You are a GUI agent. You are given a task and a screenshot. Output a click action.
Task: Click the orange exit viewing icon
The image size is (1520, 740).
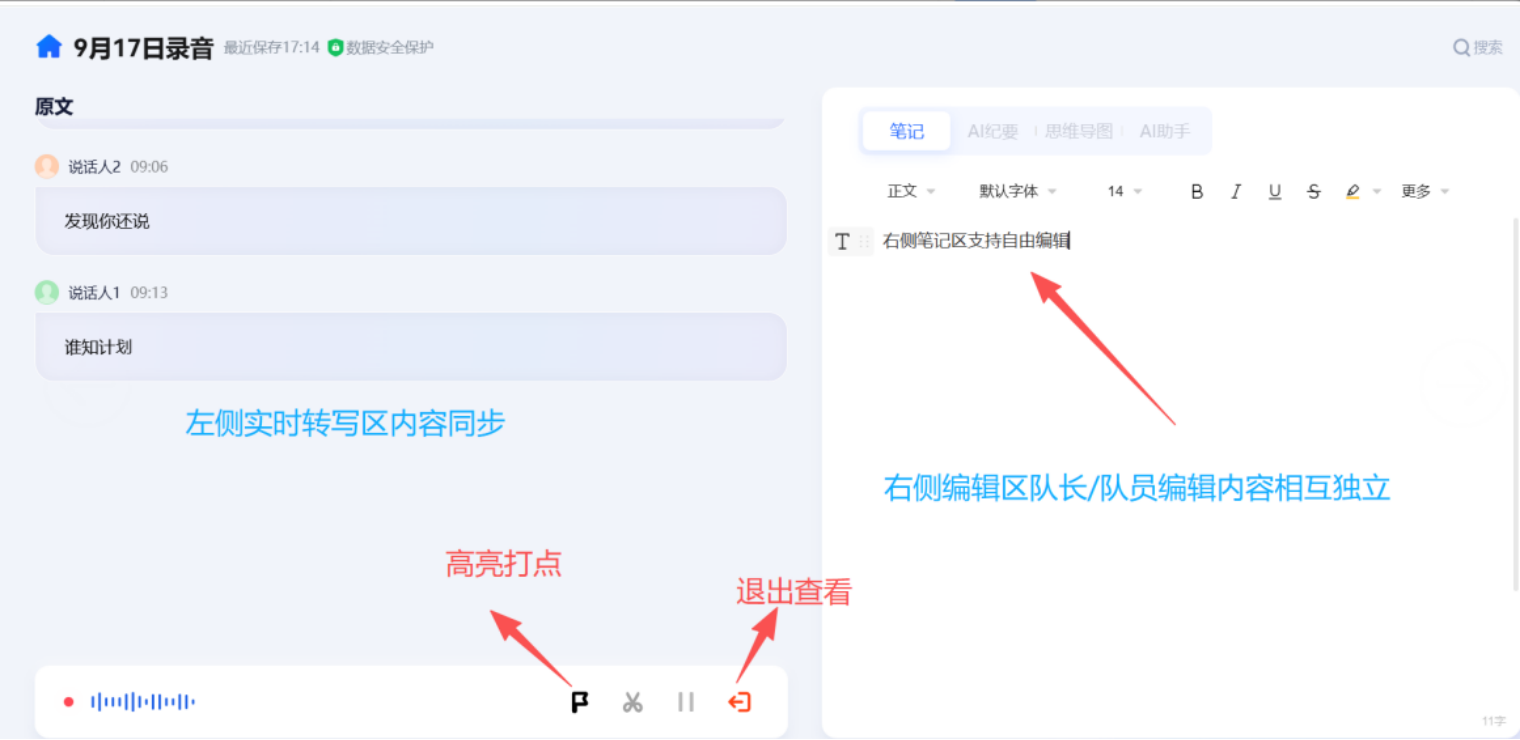(739, 702)
